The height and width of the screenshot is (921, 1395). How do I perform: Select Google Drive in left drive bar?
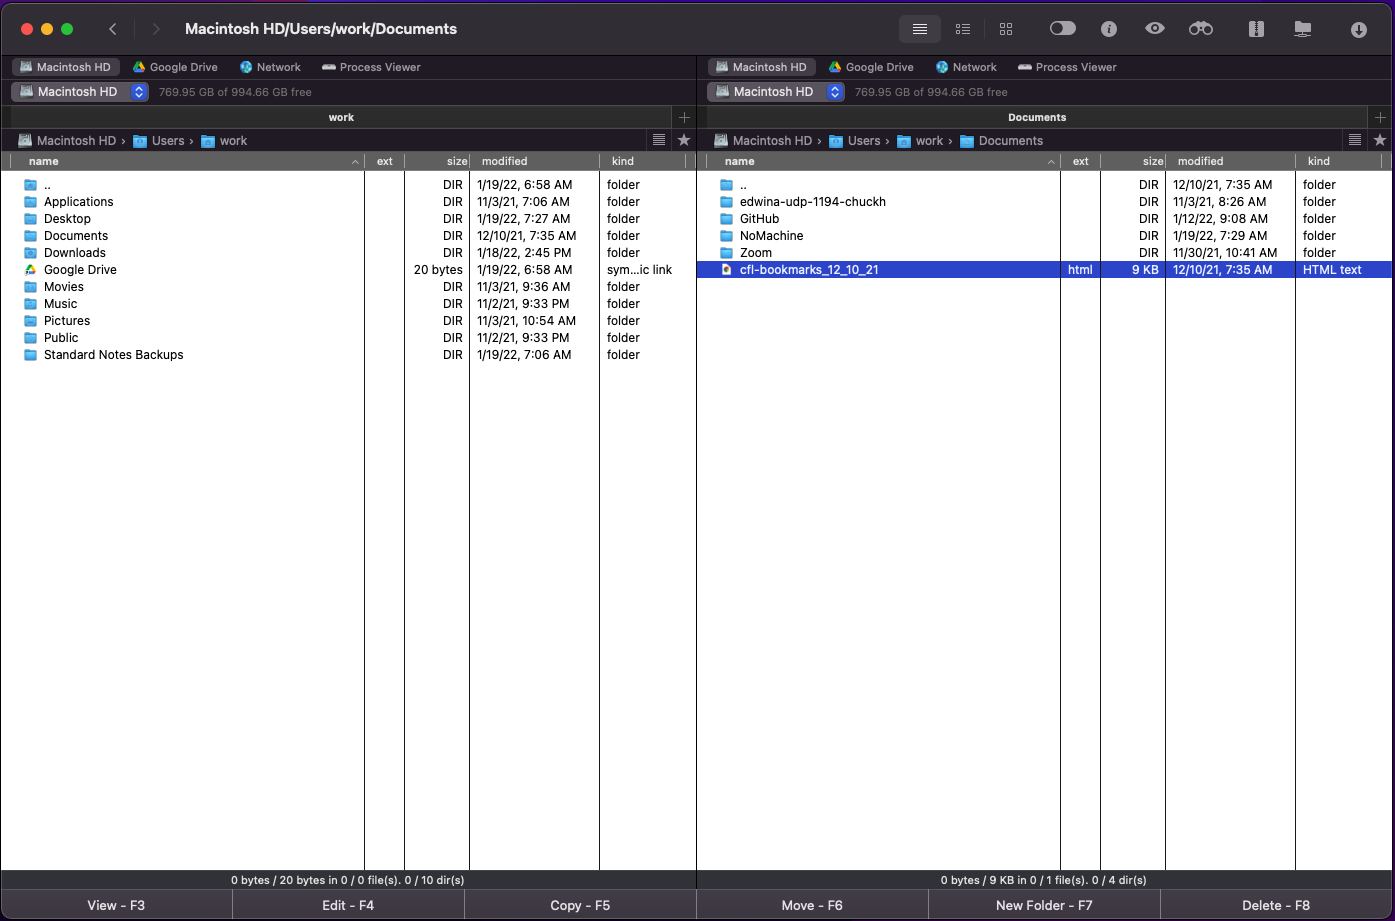click(176, 67)
